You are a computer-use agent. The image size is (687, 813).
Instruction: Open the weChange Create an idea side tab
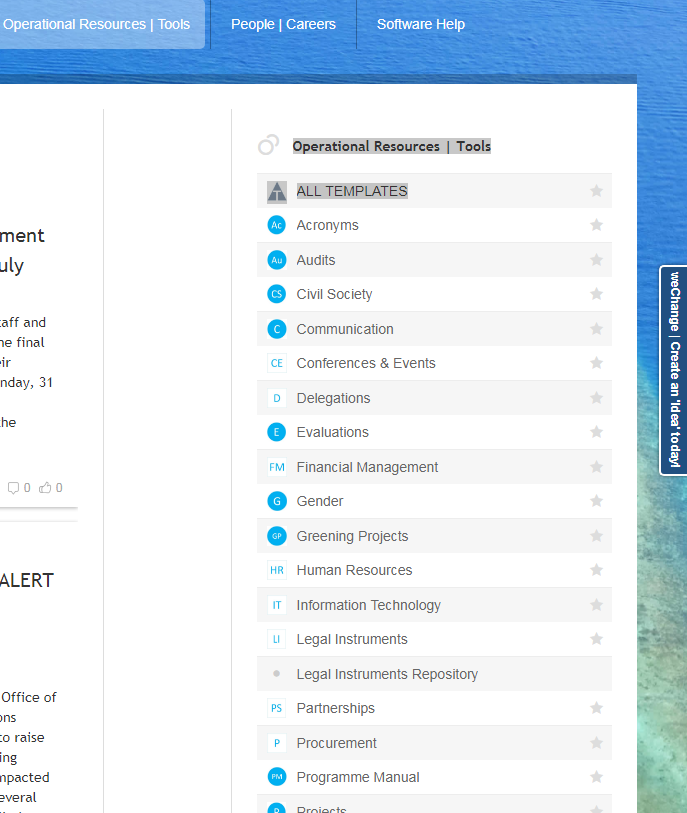tap(674, 370)
